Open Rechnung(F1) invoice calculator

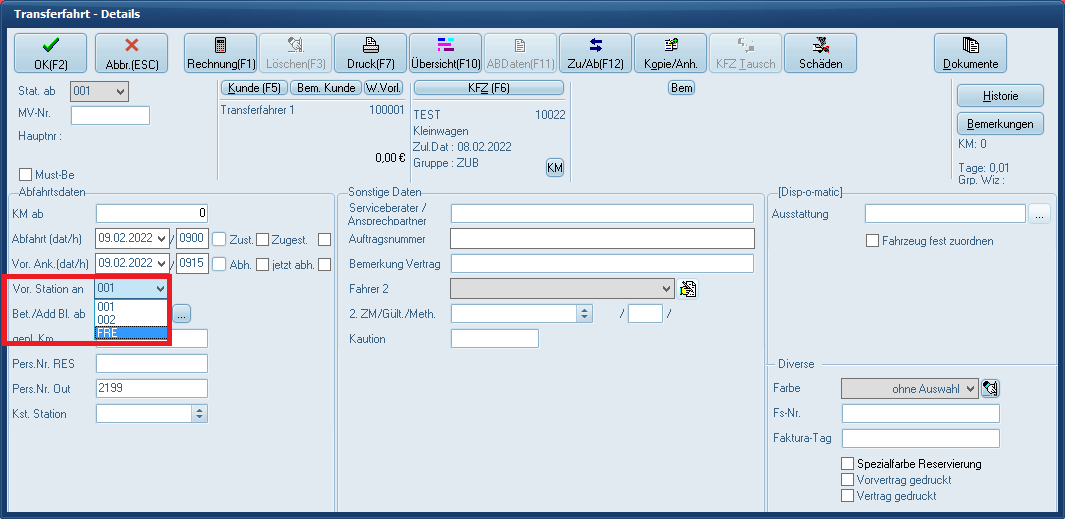[x=221, y=53]
